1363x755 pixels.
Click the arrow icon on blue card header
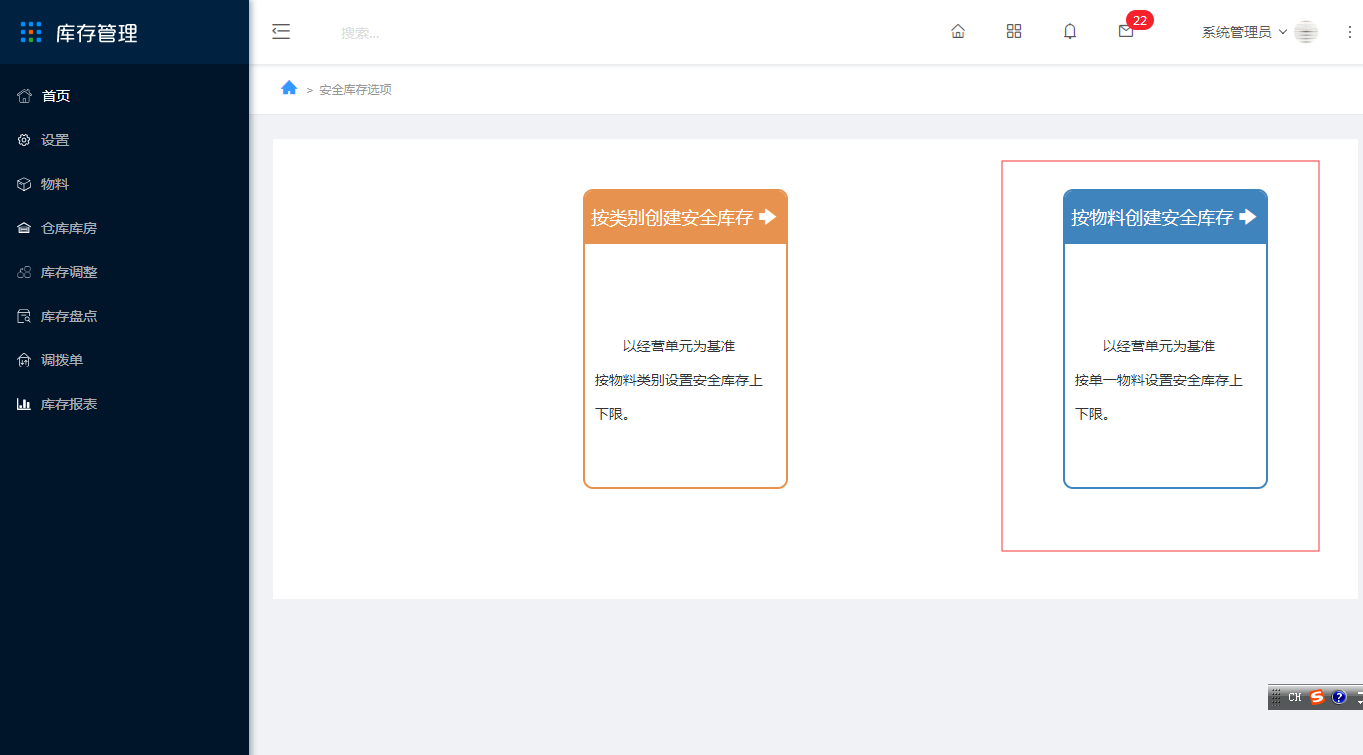coord(1247,216)
